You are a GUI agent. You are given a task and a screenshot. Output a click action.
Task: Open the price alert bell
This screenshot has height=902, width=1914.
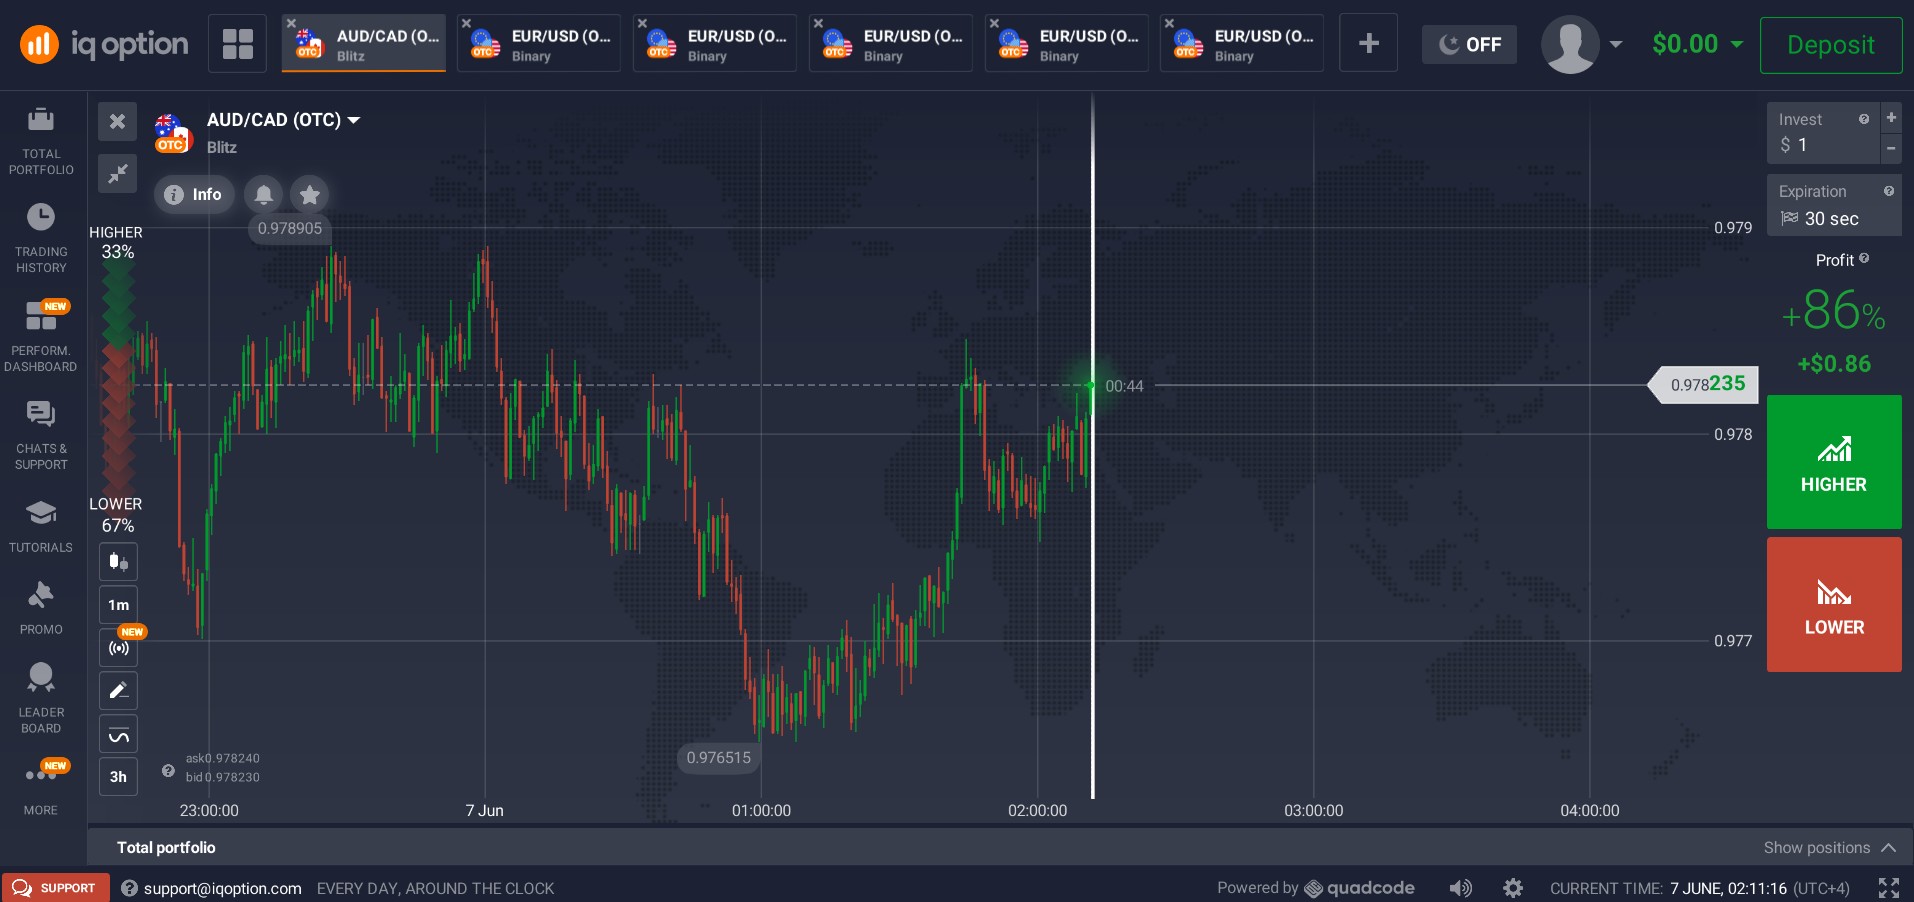click(263, 194)
